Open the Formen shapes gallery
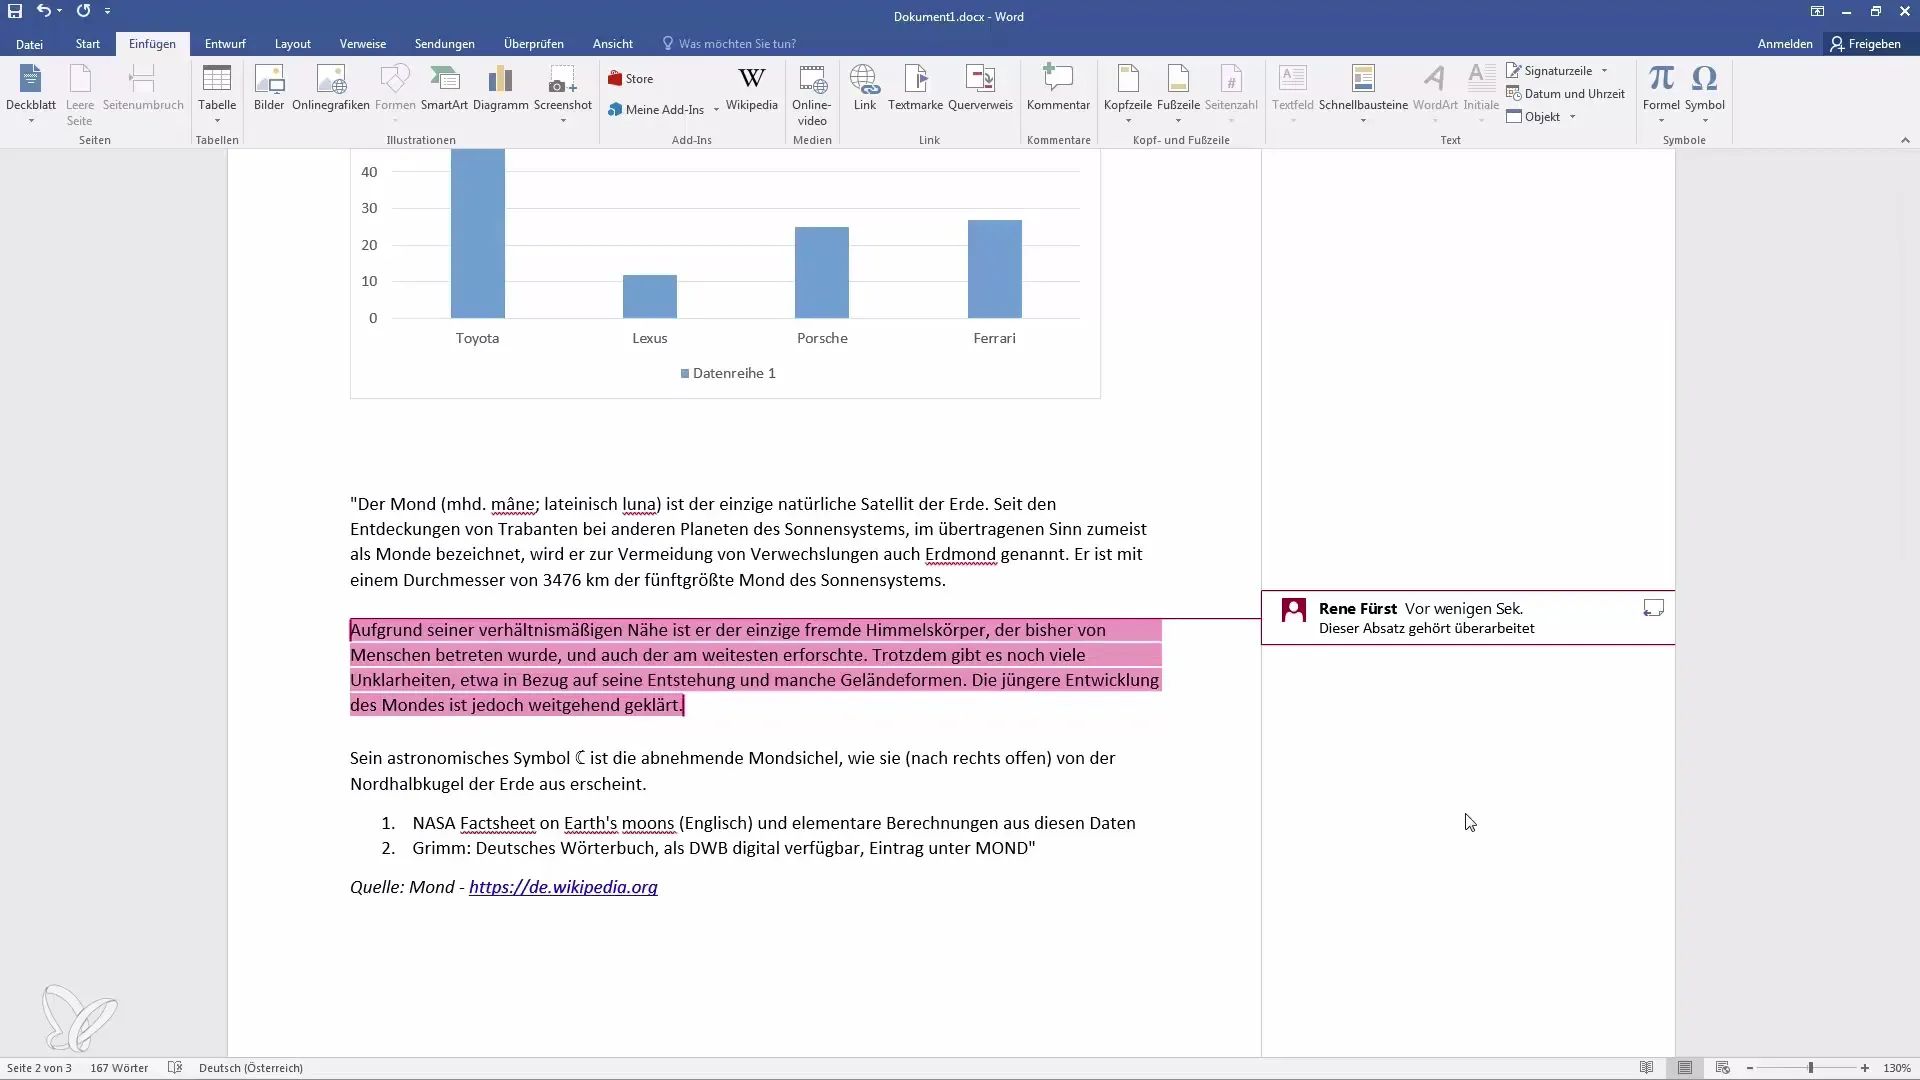1920x1080 pixels. pyautogui.click(x=395, y=94)
